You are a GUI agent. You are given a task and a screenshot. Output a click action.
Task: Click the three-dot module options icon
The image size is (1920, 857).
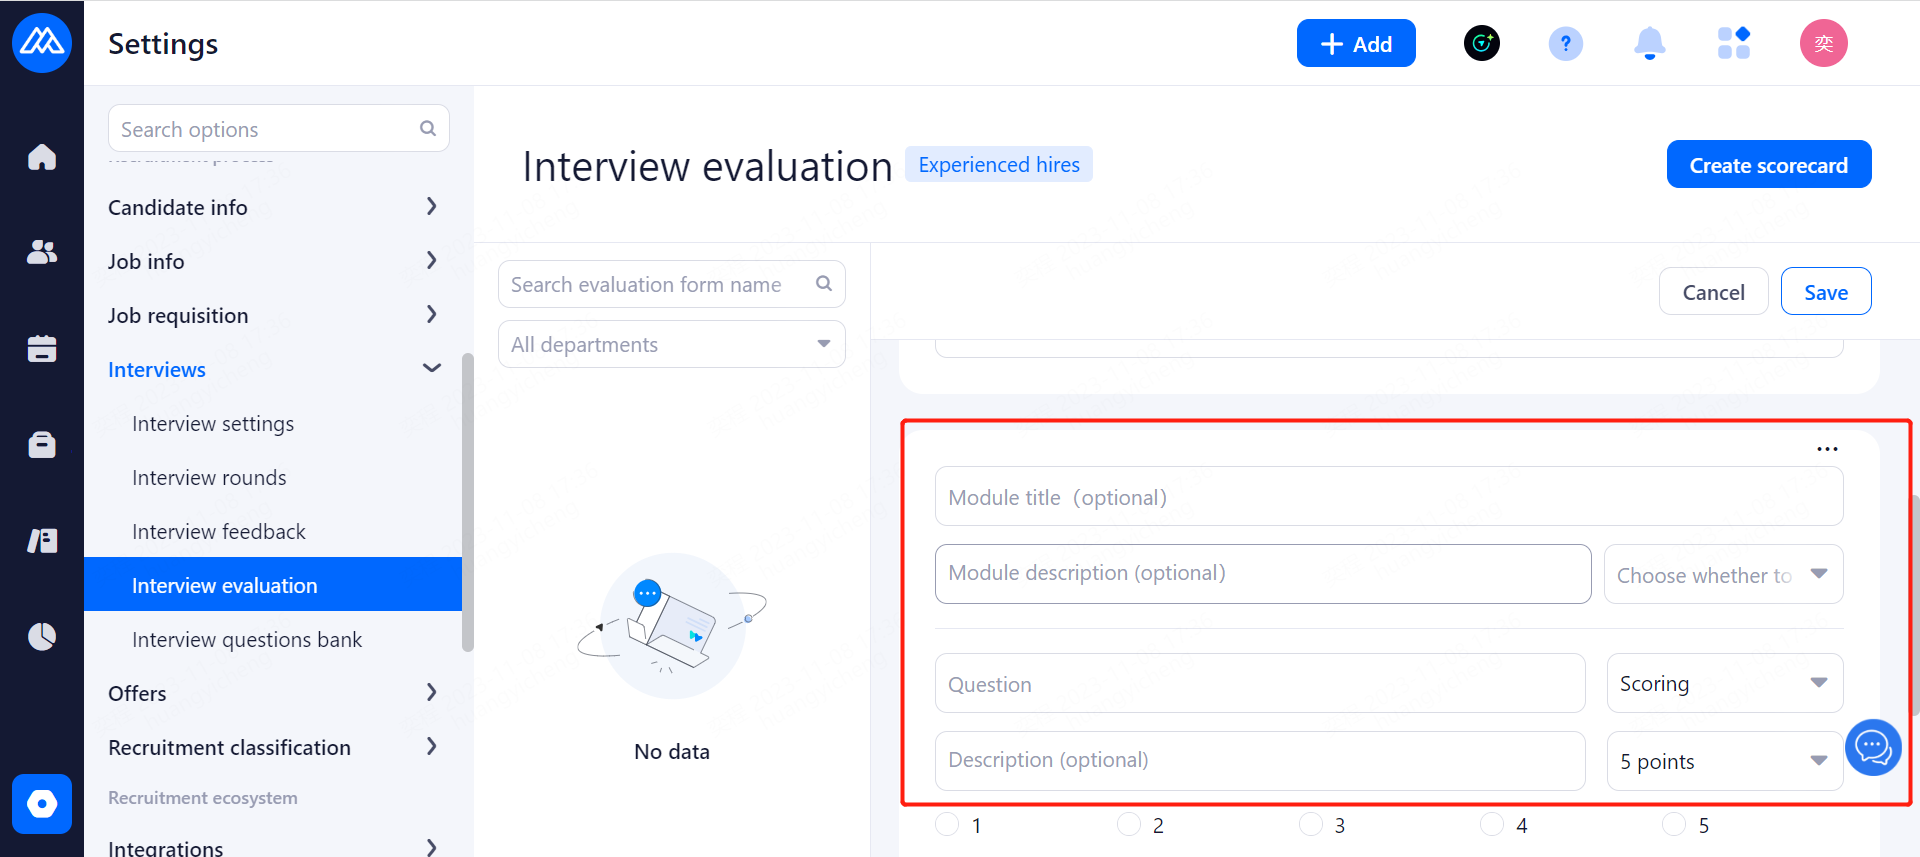pyautogui.click(x=1827, y=449)
